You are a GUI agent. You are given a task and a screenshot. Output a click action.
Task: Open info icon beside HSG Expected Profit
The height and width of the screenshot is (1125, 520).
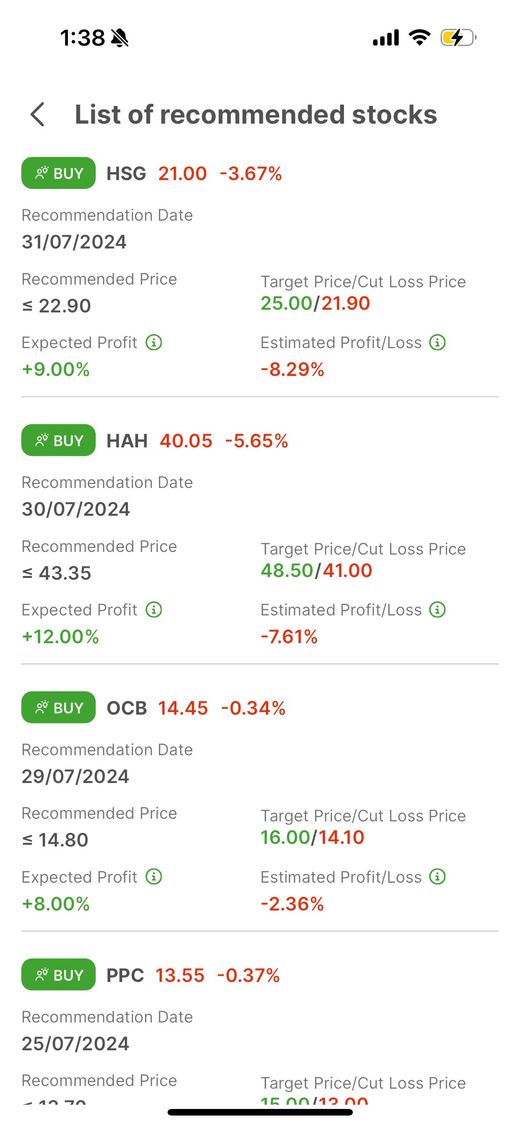pyautogui.click(x=153, y=342)
